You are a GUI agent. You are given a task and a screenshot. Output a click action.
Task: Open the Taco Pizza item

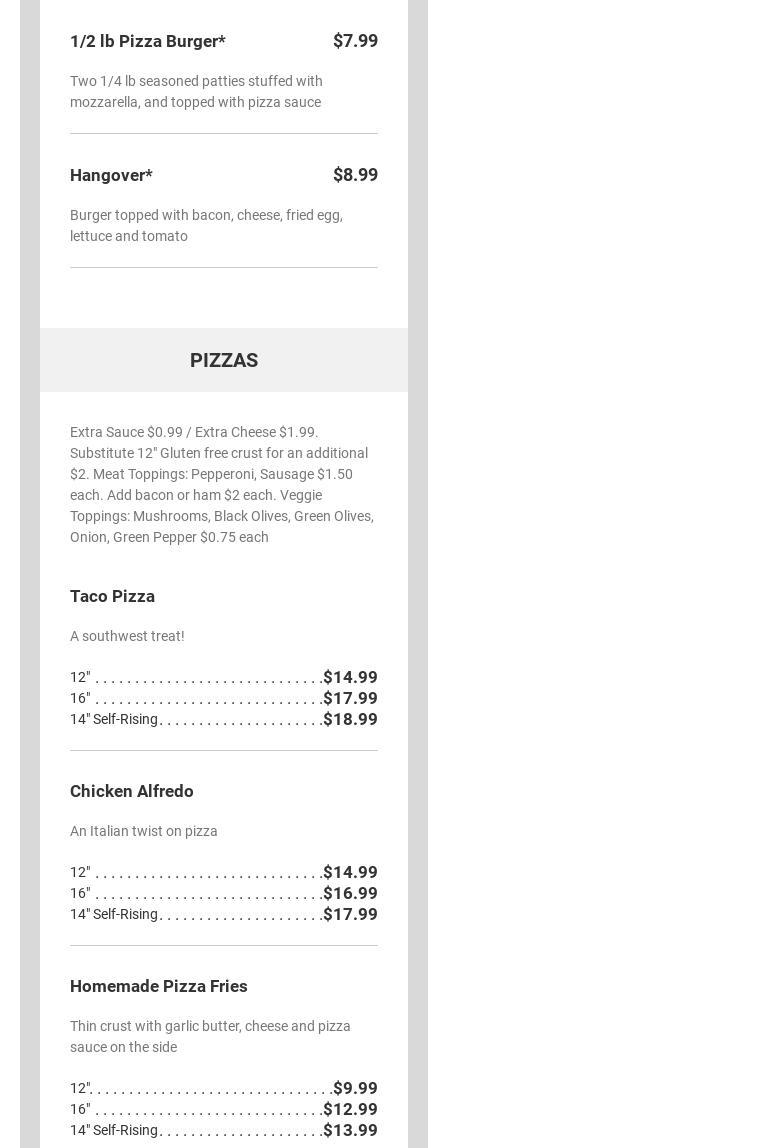[x=112, y=596]
